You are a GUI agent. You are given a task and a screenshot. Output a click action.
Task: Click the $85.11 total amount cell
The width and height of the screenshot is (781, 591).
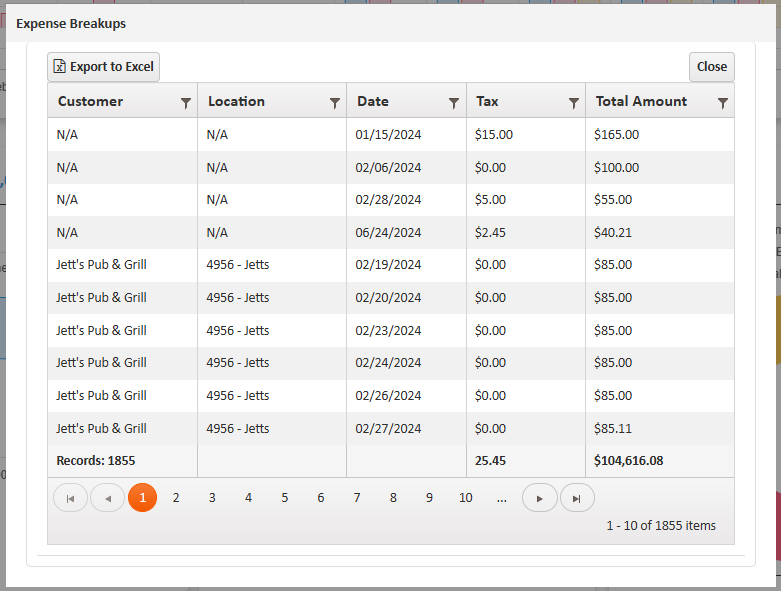point(613,428)
